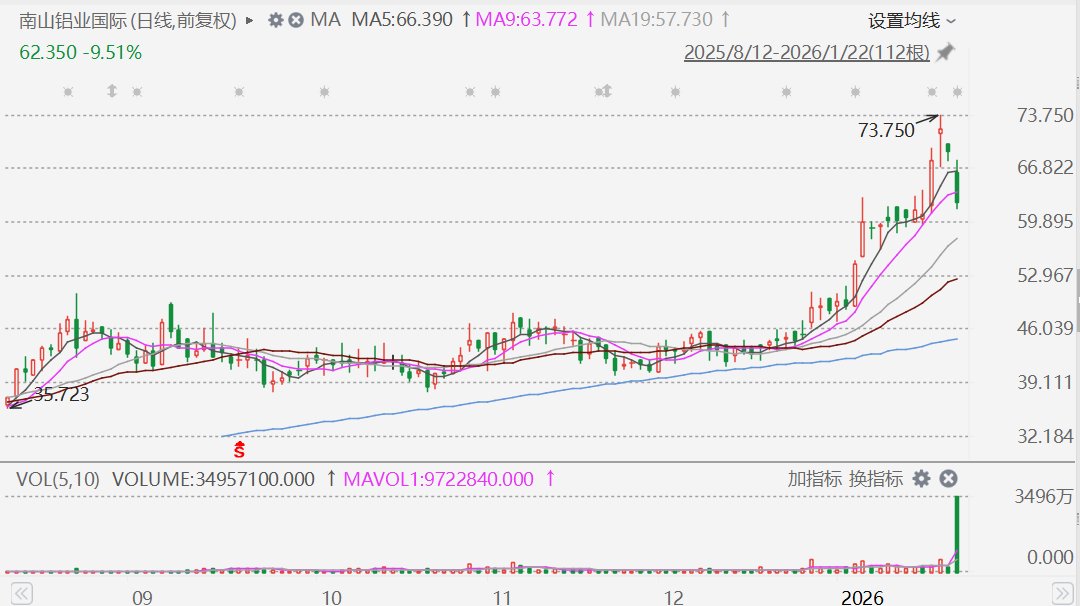
Task: Click the 换指标 button
Action: pos(875,479)
